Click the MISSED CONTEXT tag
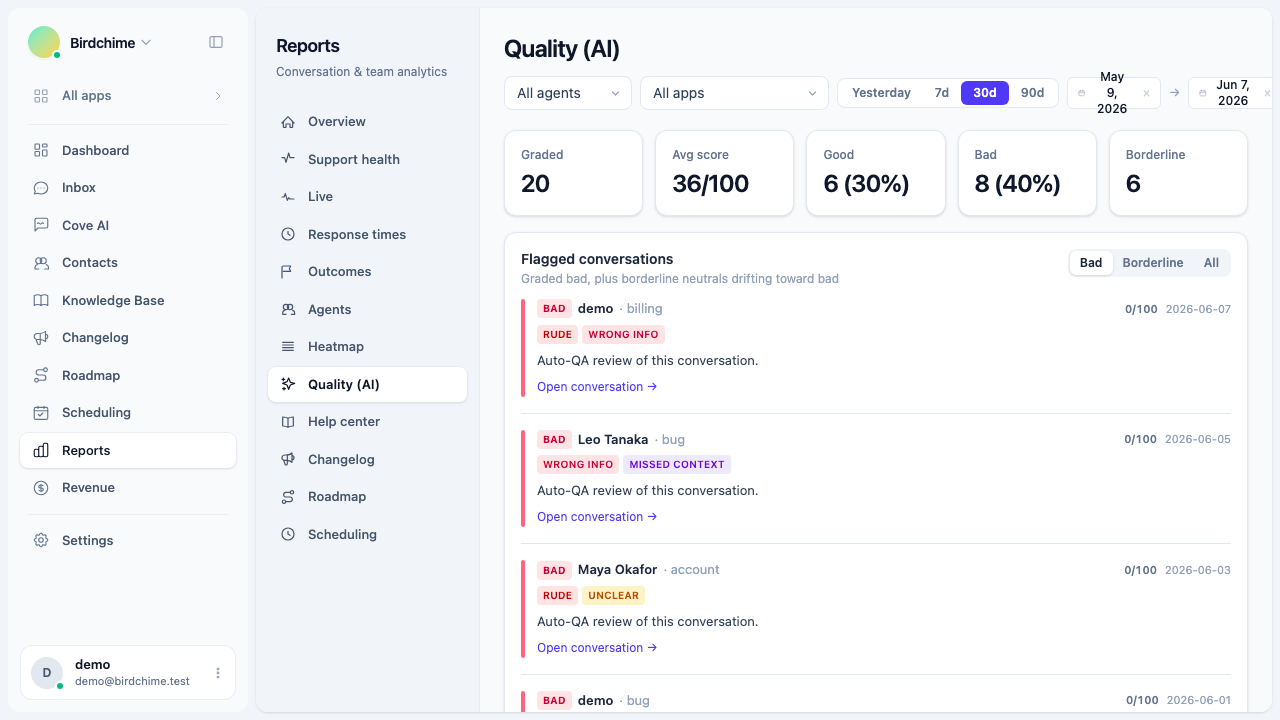1280x720 pixels. click(x=677, y=464)
